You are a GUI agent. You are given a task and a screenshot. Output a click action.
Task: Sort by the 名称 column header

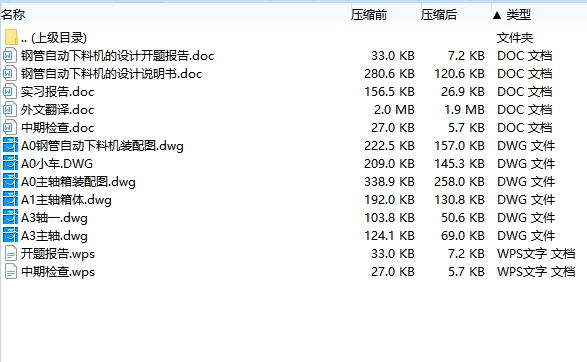pos(13,15)
